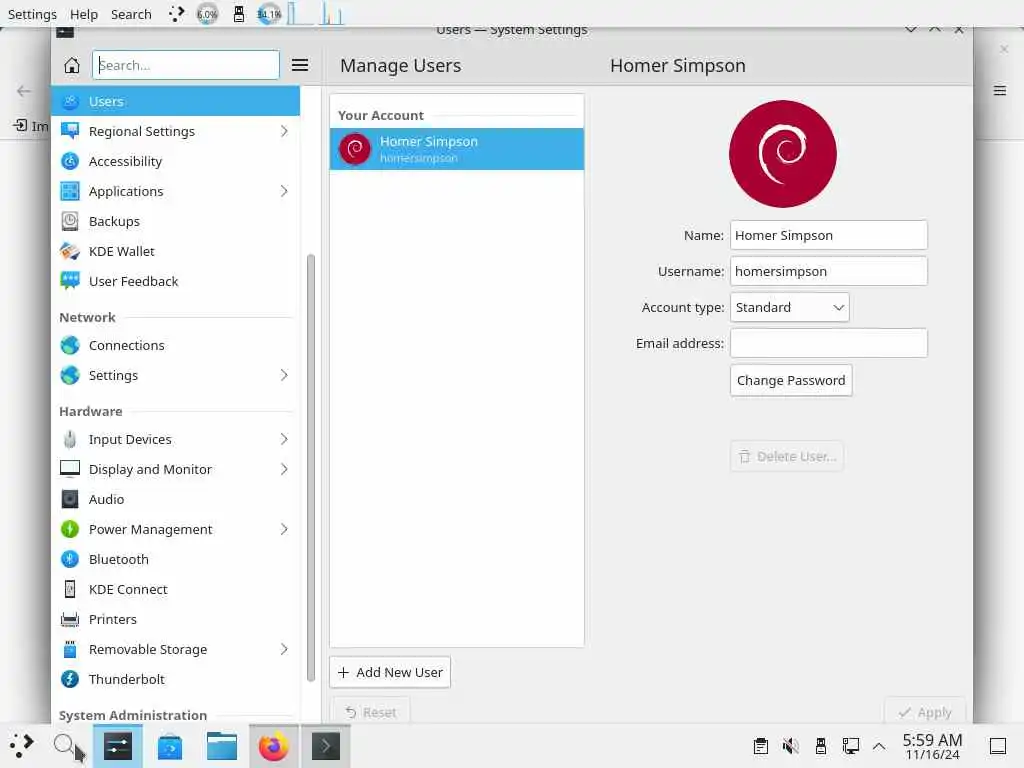
Task: Open Firefox from the taskbar
Action: click(x=274, y=746)
